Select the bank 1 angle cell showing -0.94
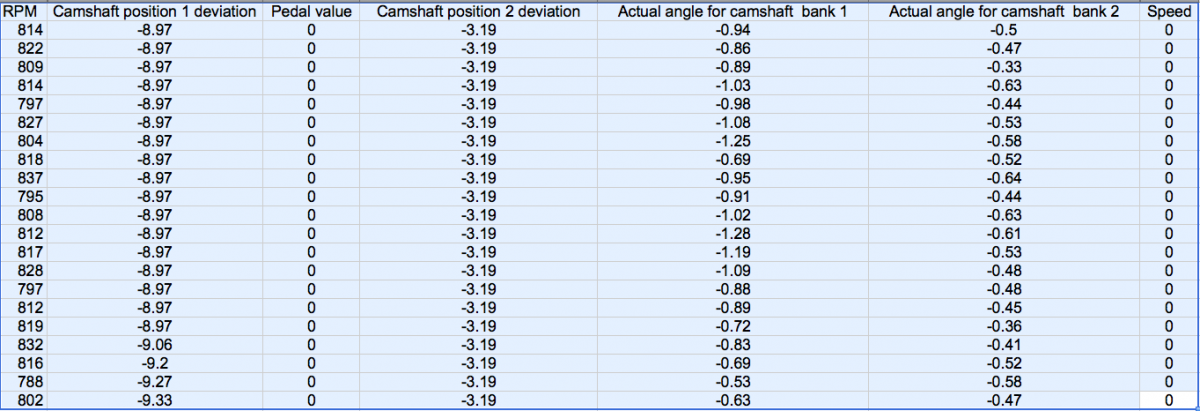This screenshot has height=411, width=1200. point(732,30)
